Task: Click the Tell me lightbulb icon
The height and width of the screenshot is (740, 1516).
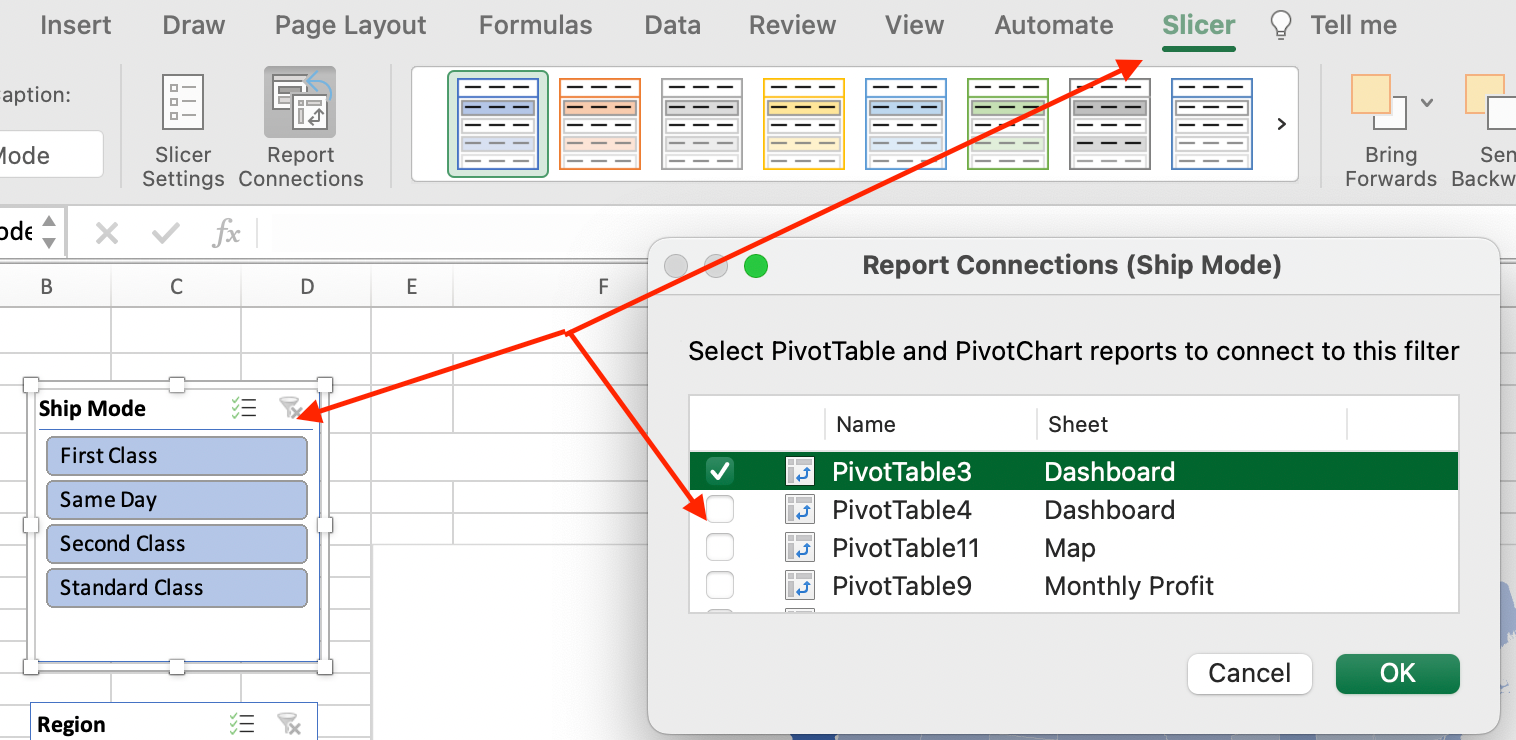Action: click(1280, 26)
